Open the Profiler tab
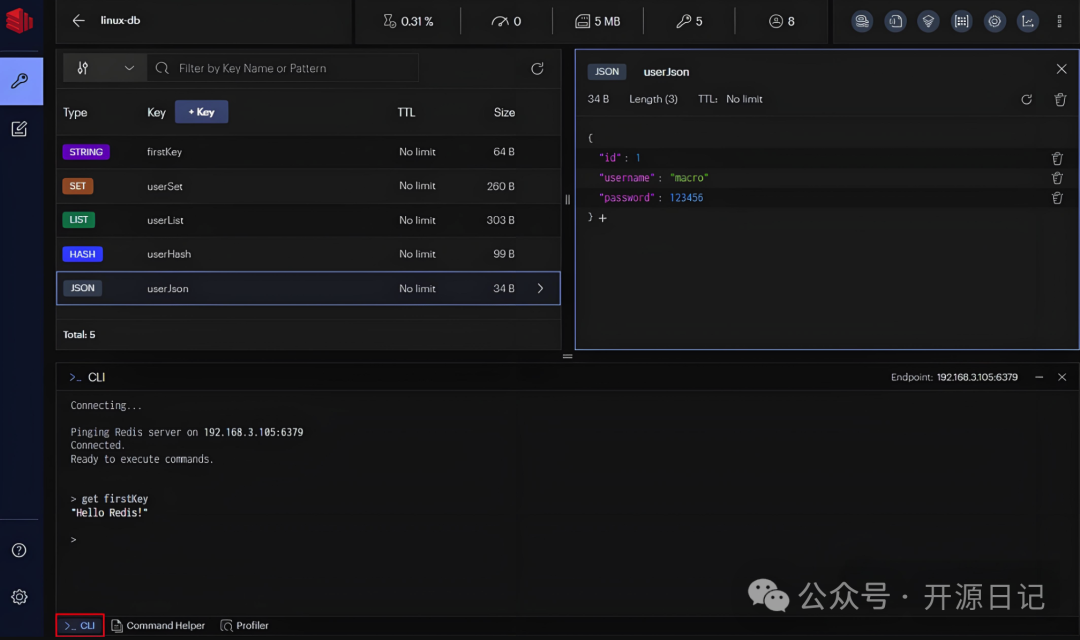The image size is (1080, 640). (244, 625)
